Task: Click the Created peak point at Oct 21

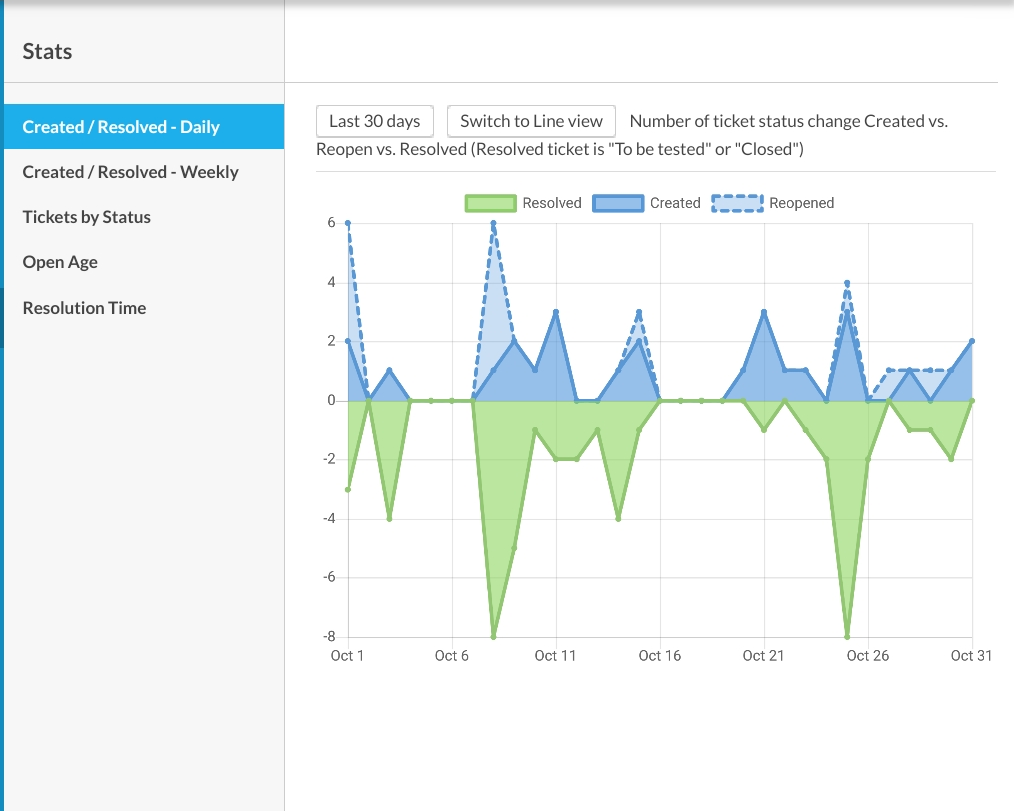Action: (x=764, y=312)
